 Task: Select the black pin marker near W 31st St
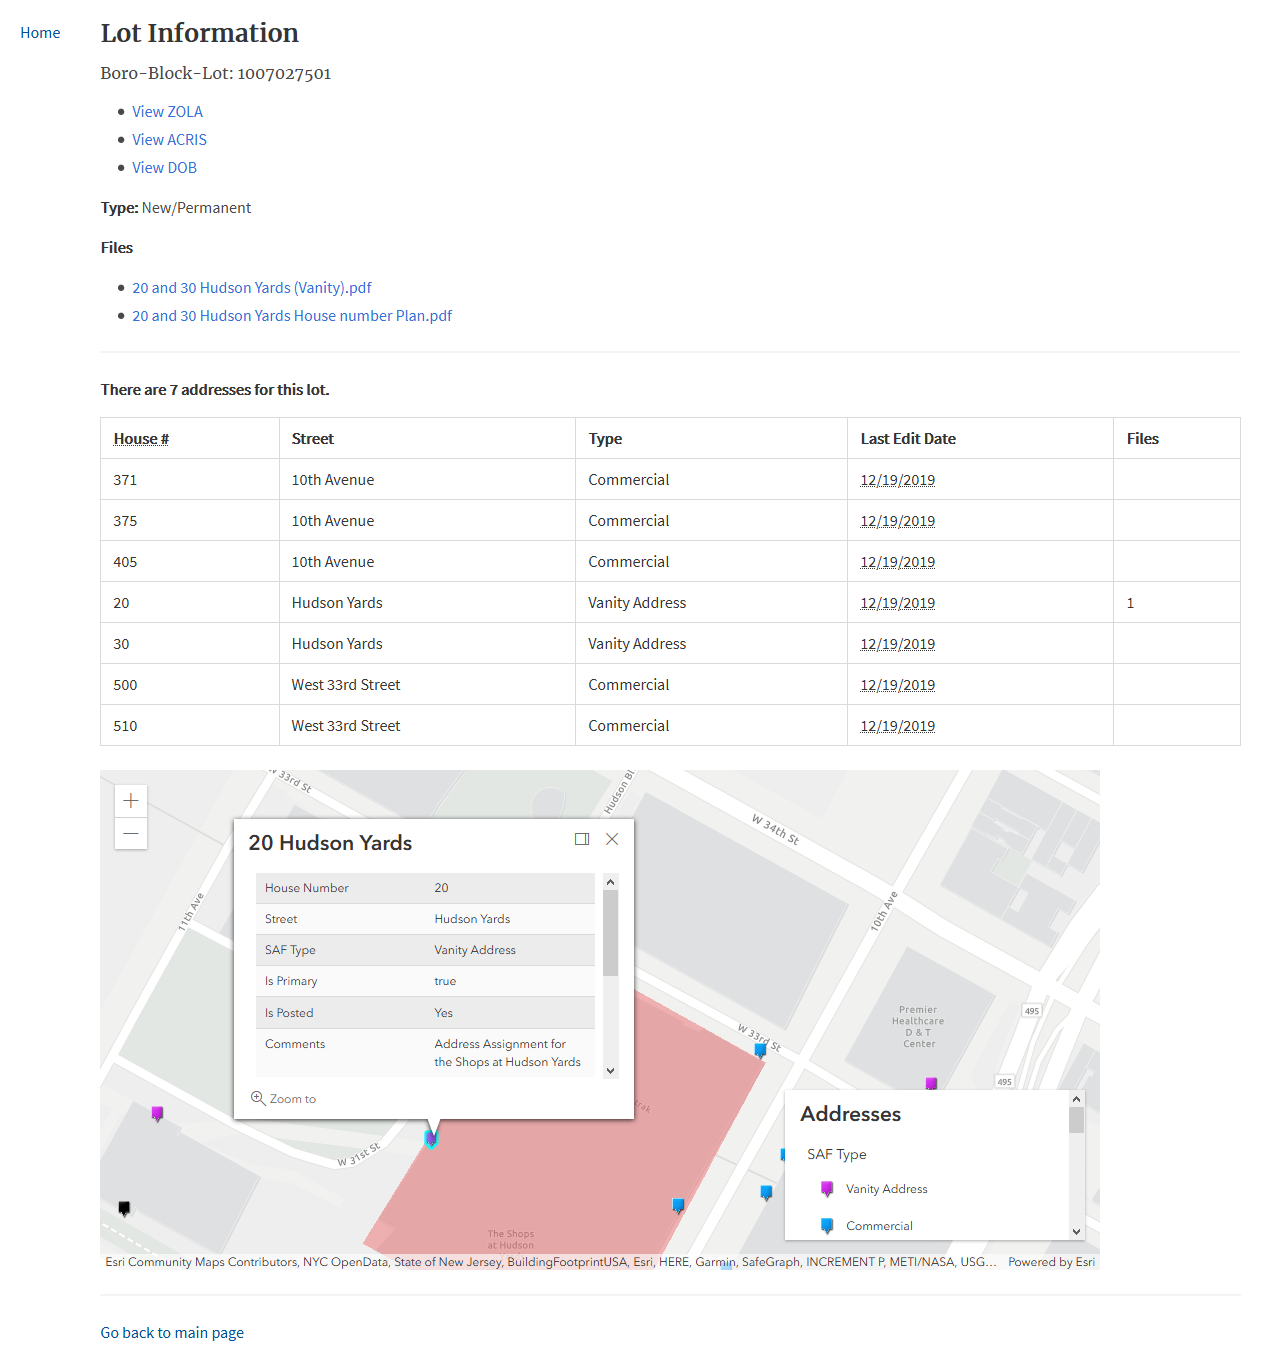(124, 1207)
